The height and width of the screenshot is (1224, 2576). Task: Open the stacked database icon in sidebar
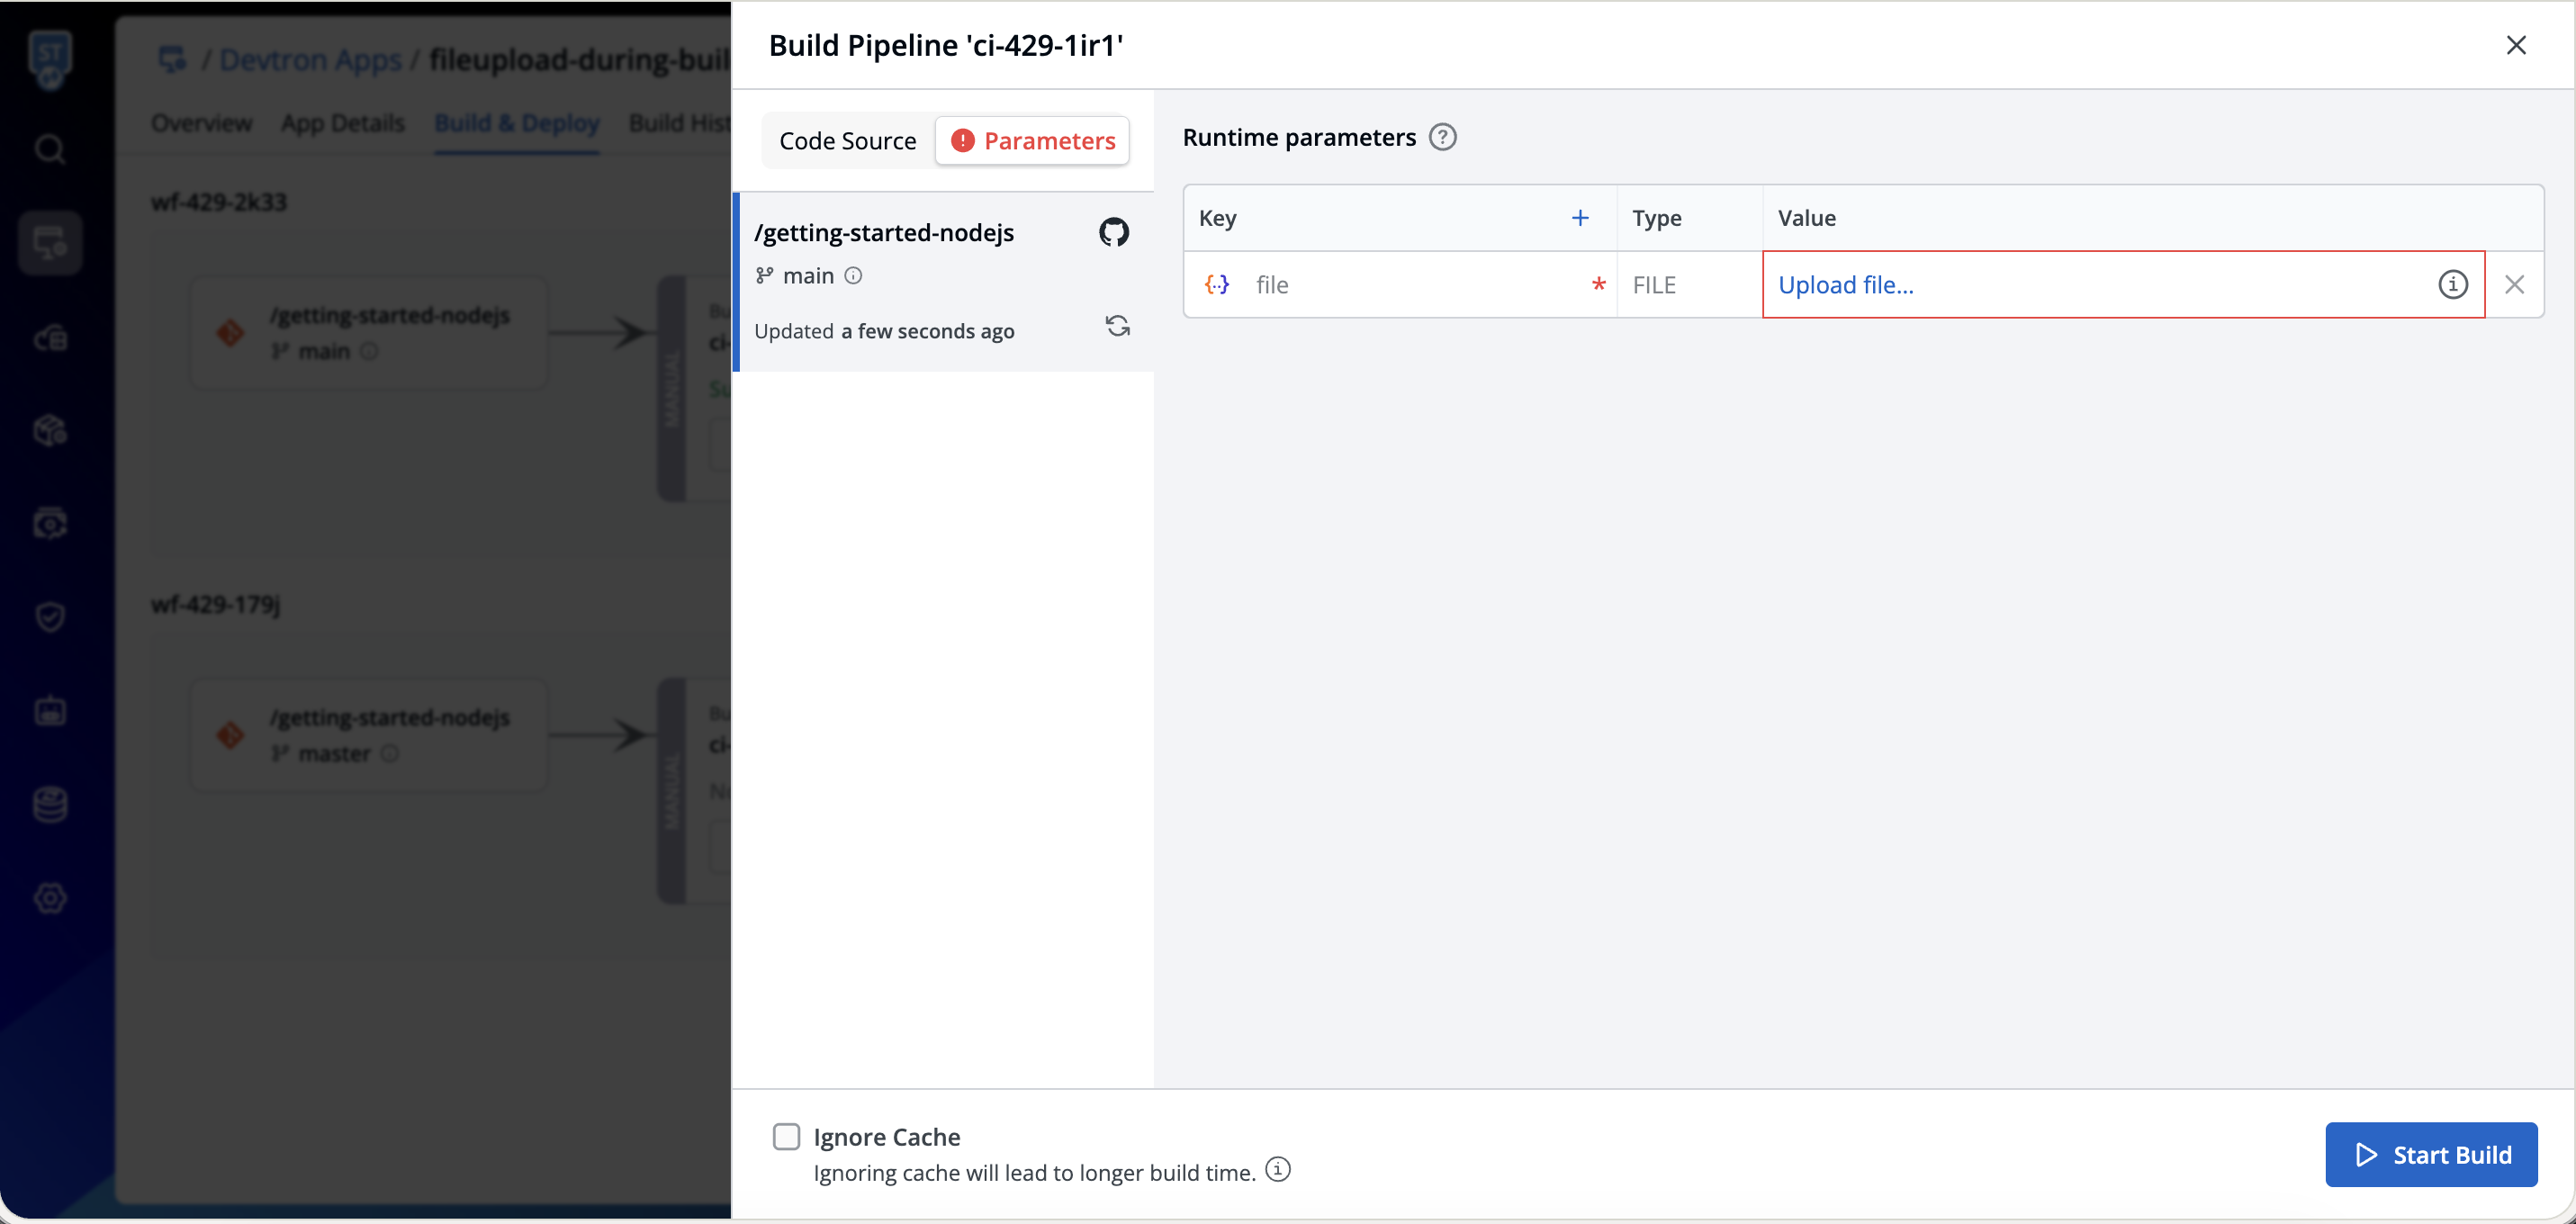click(x=50, y=805)
